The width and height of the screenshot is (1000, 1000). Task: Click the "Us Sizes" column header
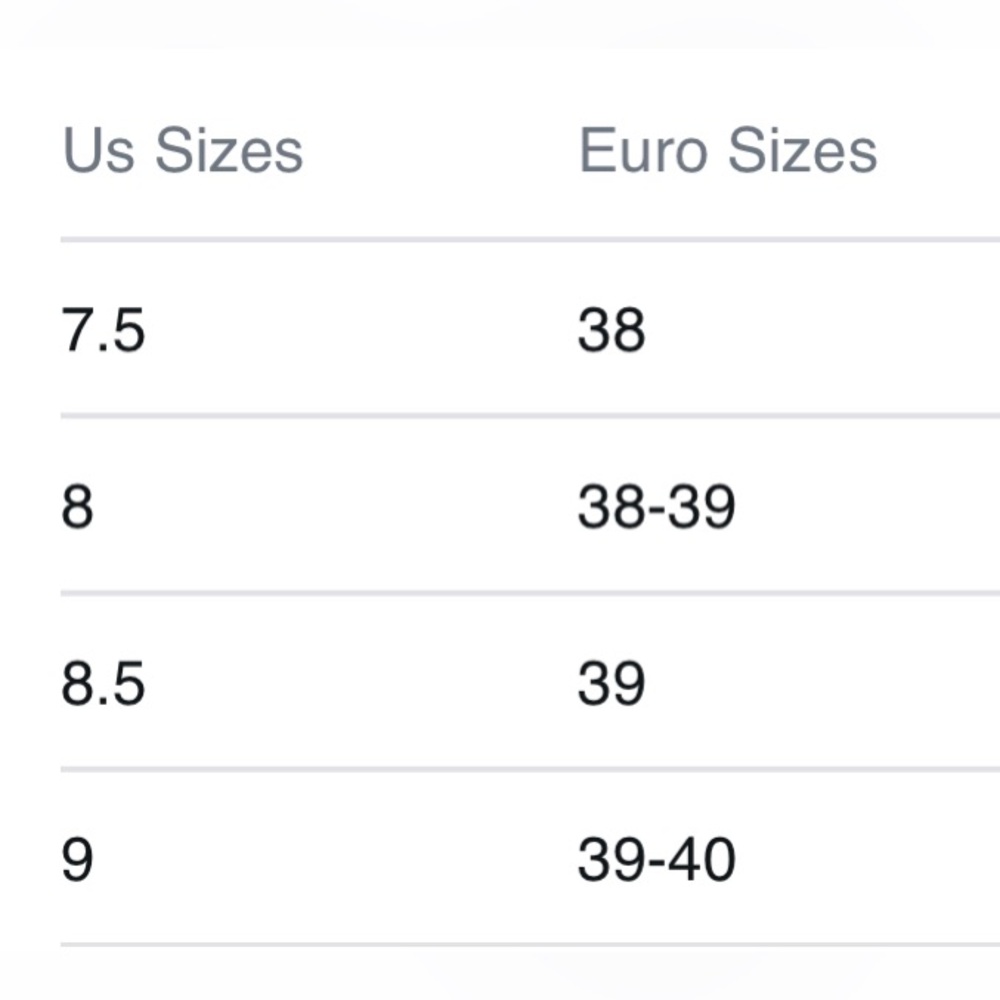pyautogui.click(x=182, y=152)
